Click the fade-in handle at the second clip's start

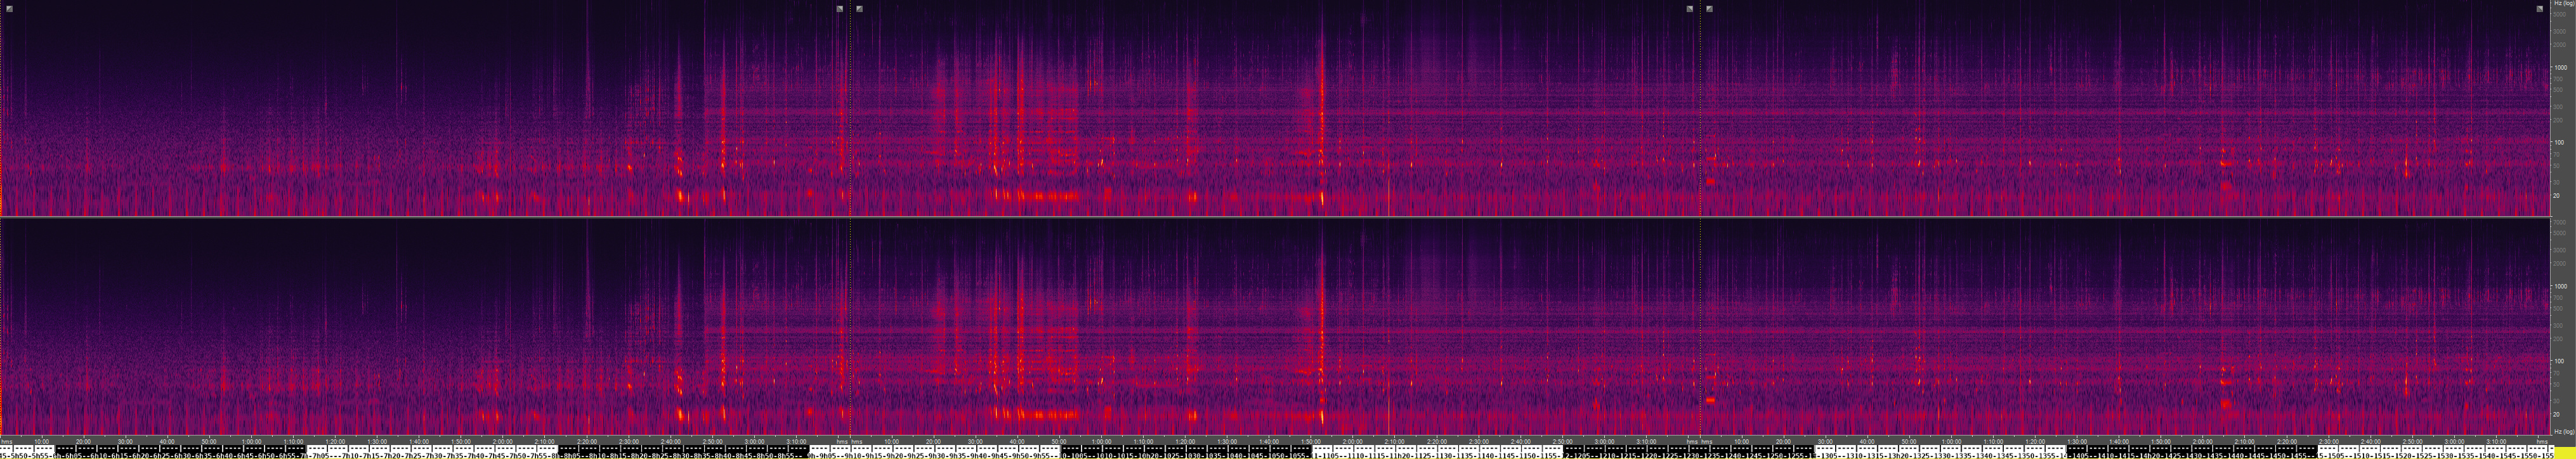coord(860,9)
